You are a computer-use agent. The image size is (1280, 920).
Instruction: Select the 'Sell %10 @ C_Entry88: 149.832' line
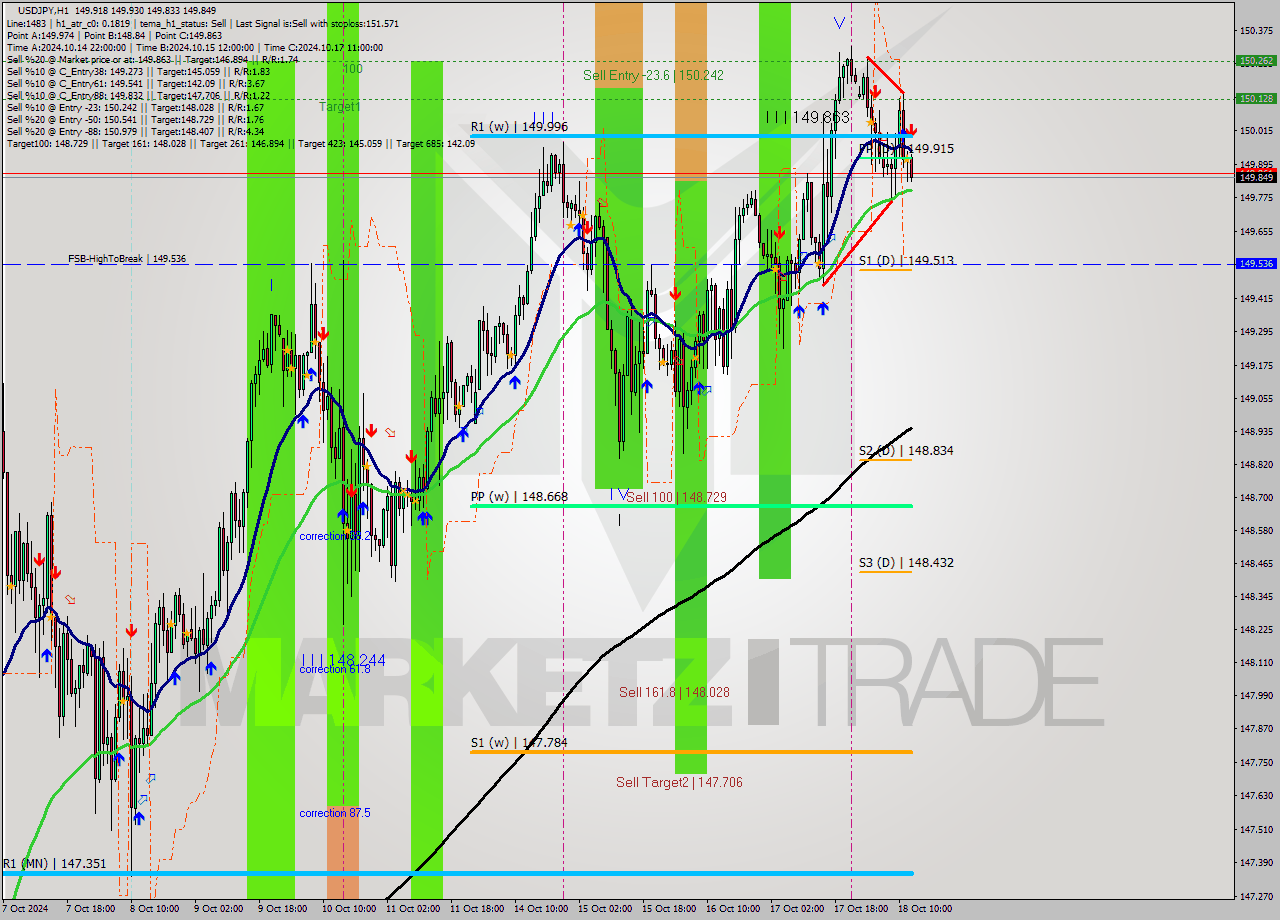[x=138, y=95]
